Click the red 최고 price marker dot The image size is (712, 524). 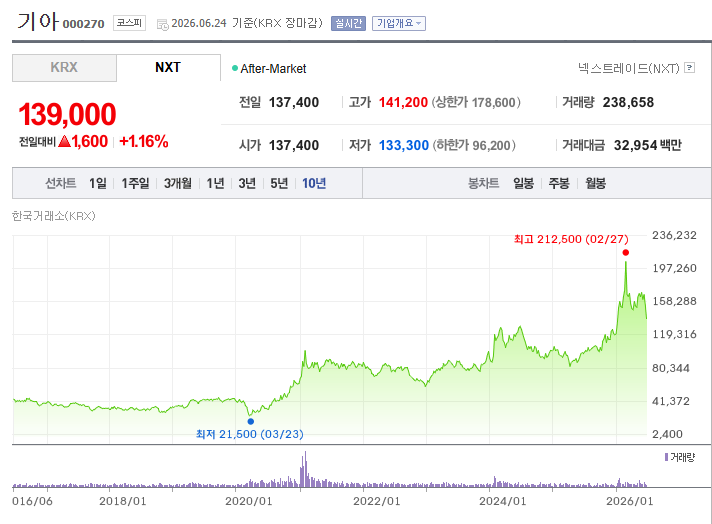(x=626, y=252)
